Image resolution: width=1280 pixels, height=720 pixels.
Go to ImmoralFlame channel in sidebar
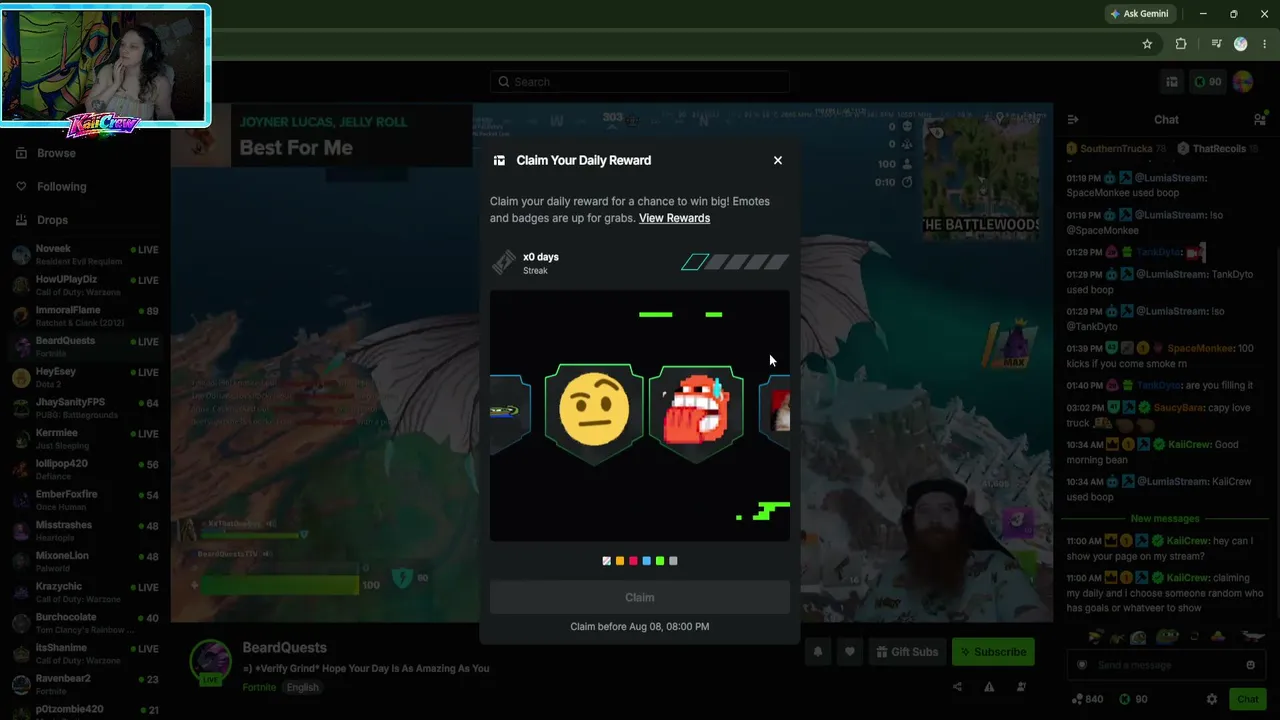point(84,316)
